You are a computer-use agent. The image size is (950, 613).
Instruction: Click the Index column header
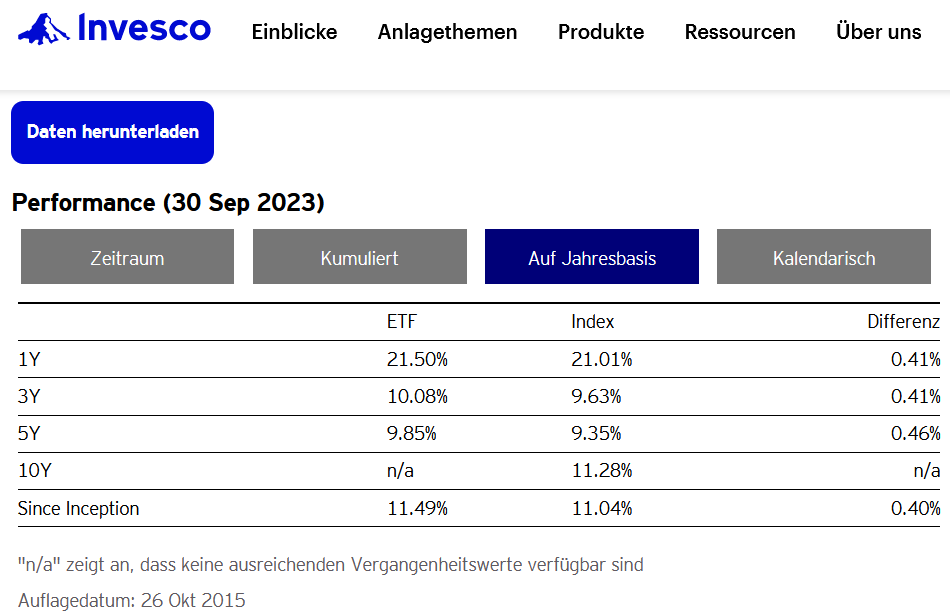point(593,322)
